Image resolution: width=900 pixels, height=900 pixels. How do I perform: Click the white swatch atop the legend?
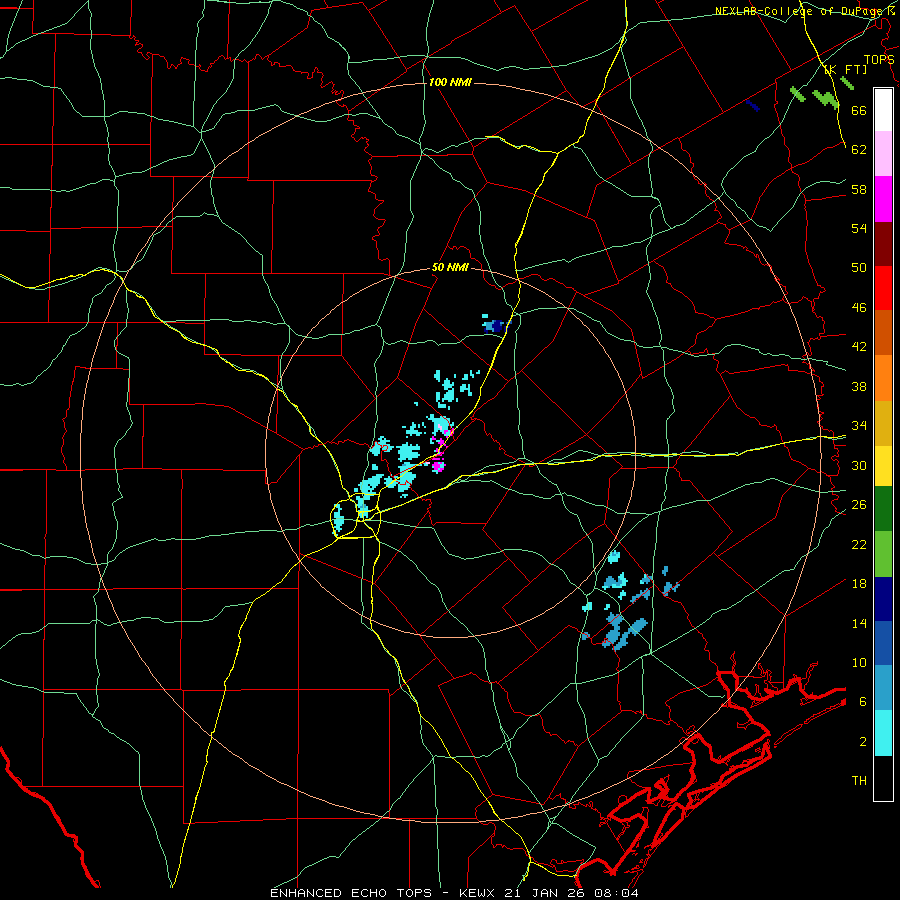coord(883,110)
